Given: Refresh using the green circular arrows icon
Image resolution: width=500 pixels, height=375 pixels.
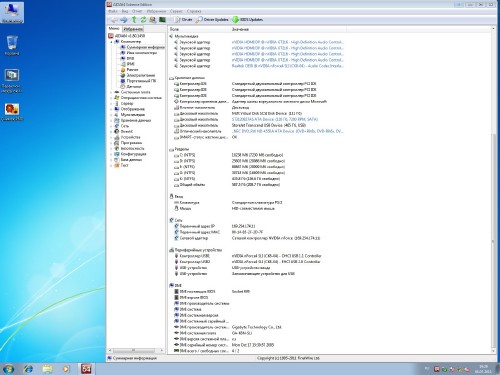Looking at the screenshot, I should tap(143, 20).
